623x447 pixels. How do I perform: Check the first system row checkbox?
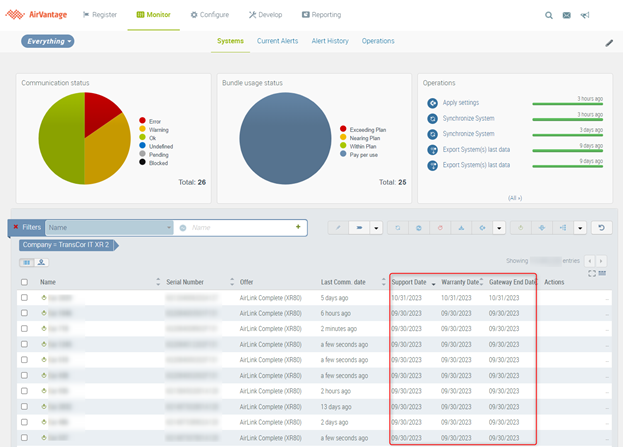[24, 298]
